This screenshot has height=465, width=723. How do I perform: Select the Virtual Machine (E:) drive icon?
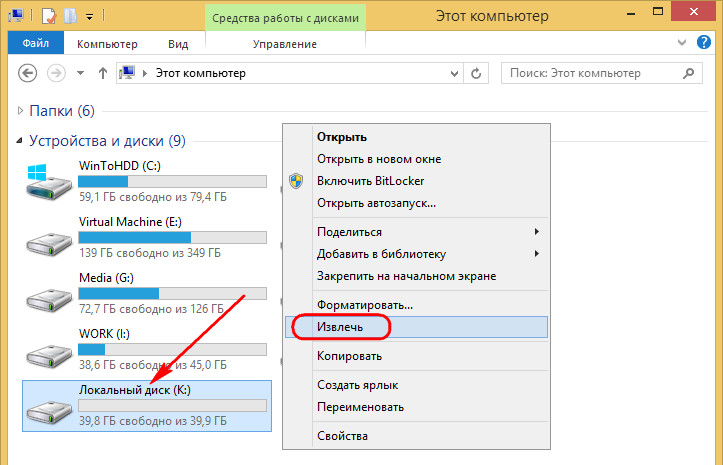coord(49,244)
